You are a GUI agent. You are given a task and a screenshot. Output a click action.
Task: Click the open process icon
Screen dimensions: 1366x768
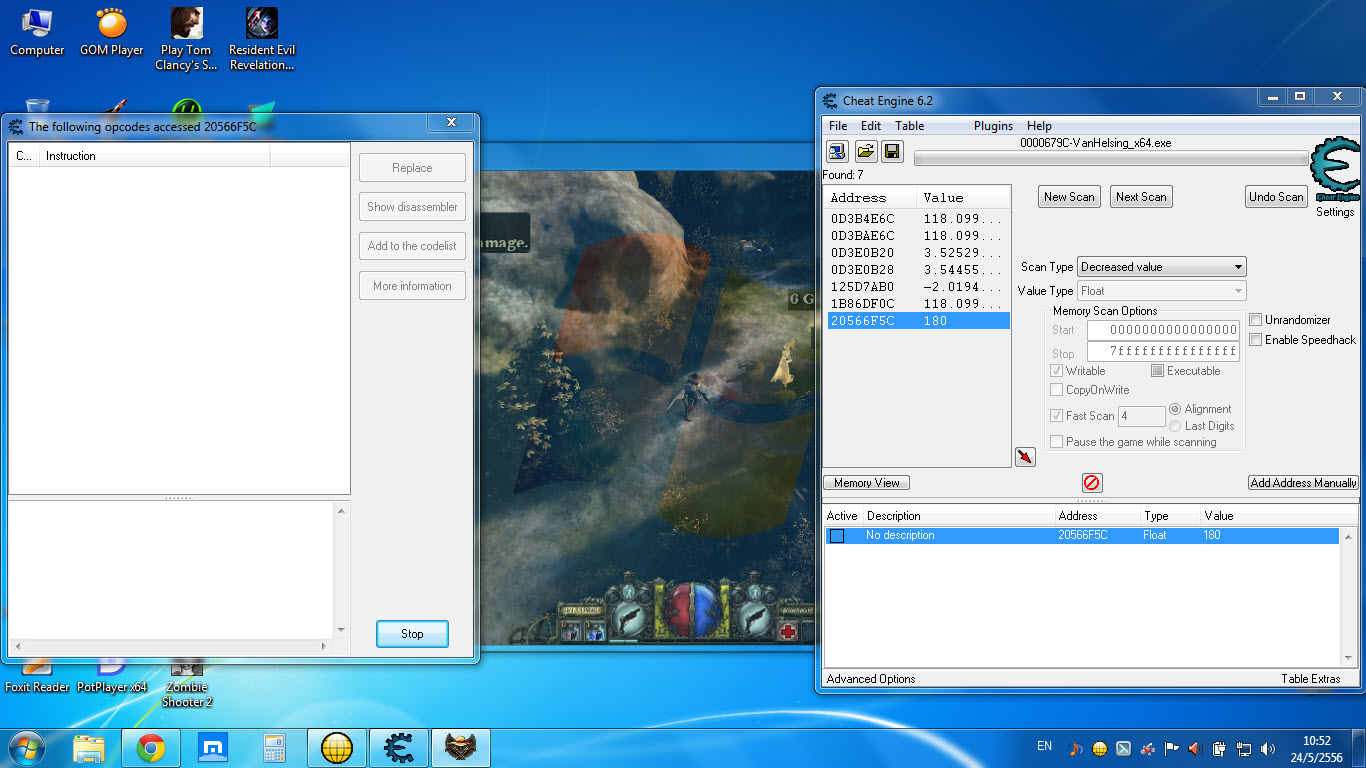(837, 151)
